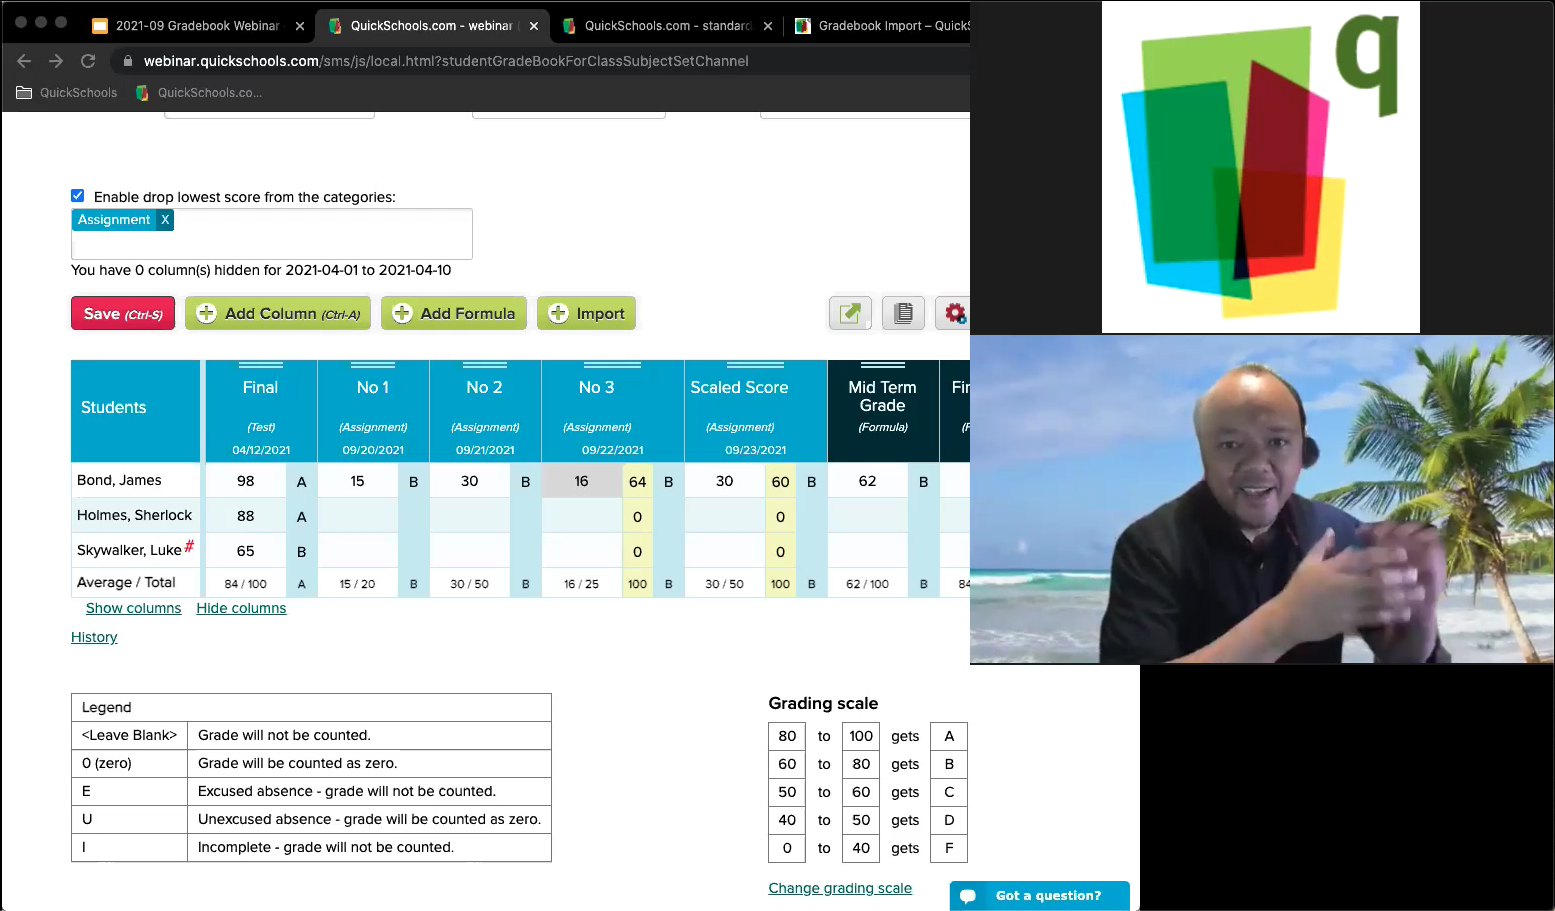Uncheck Enable drop lowest score checkbox
Image resolution: width=1555 pixels, height=911 pixels.
click(78, 196)
